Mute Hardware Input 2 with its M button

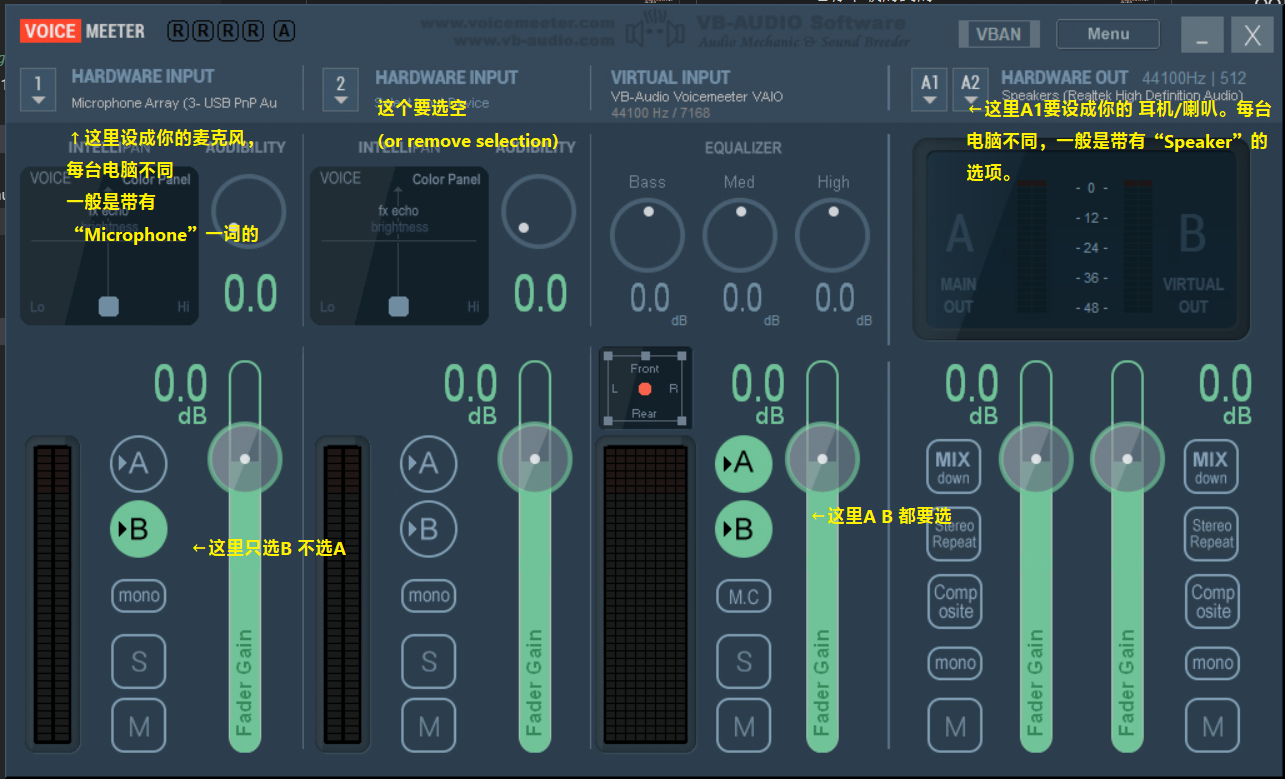(x=428, y=726)
